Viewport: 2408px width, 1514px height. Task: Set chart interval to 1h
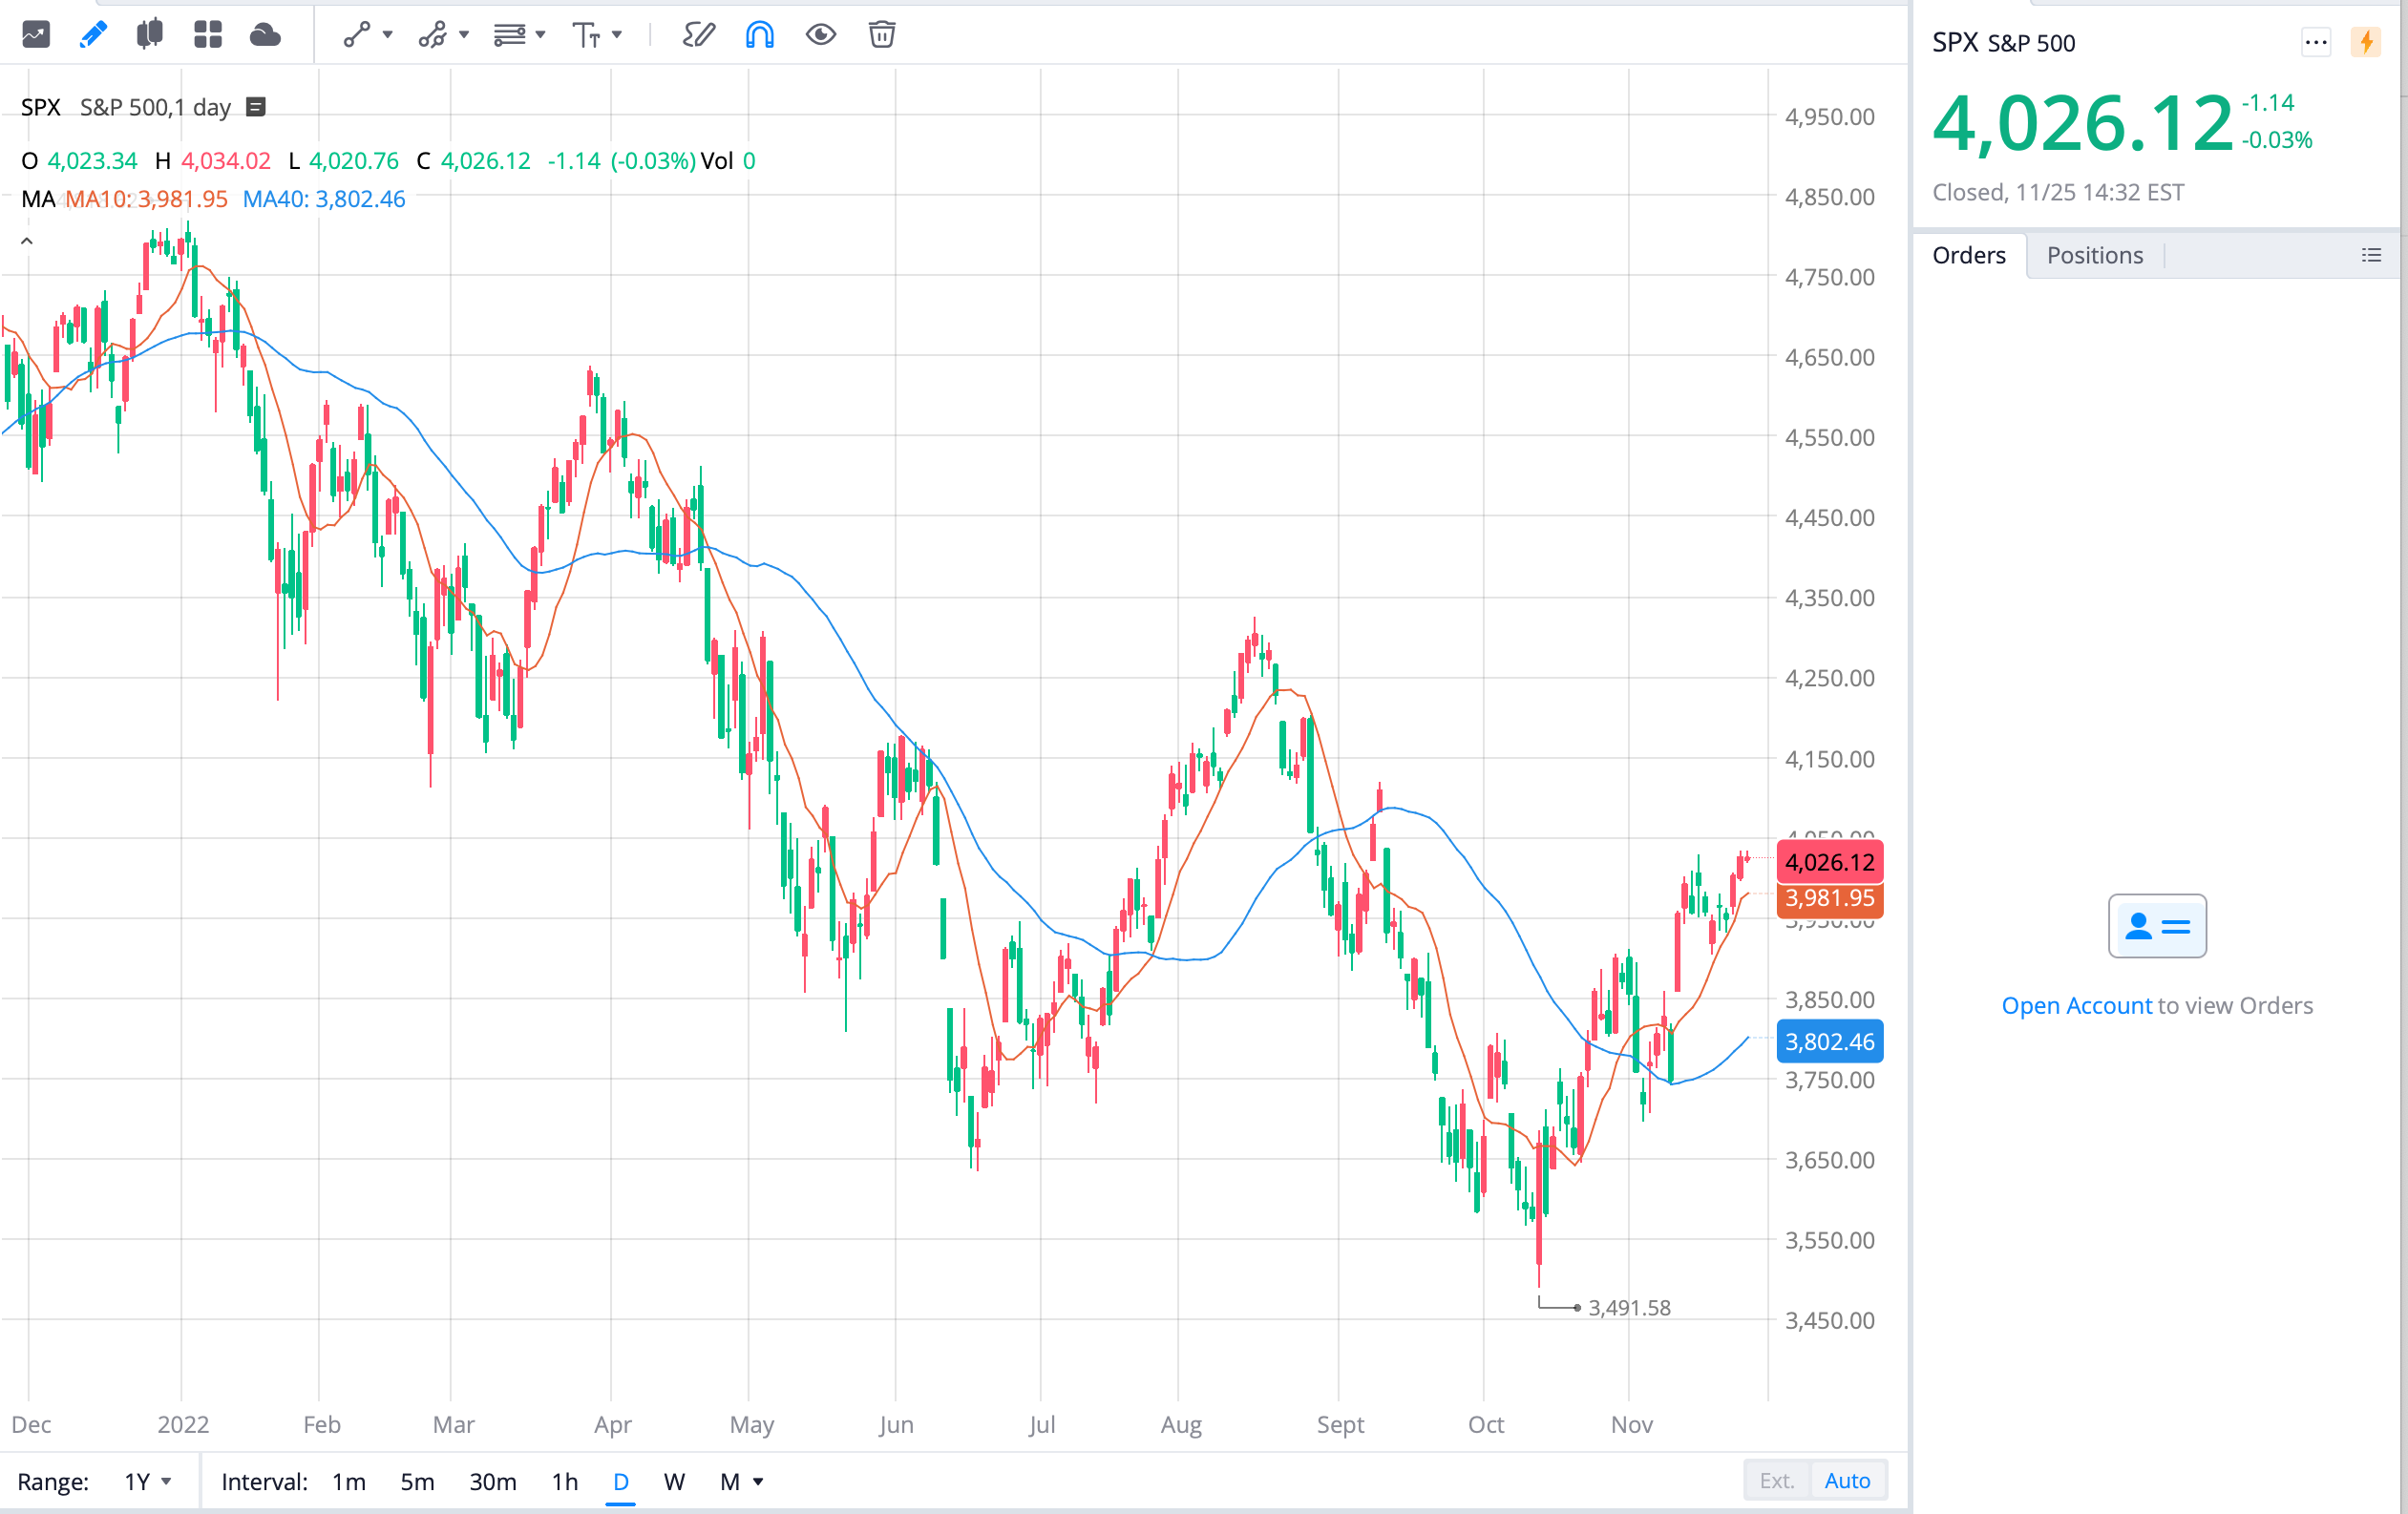564,1481
